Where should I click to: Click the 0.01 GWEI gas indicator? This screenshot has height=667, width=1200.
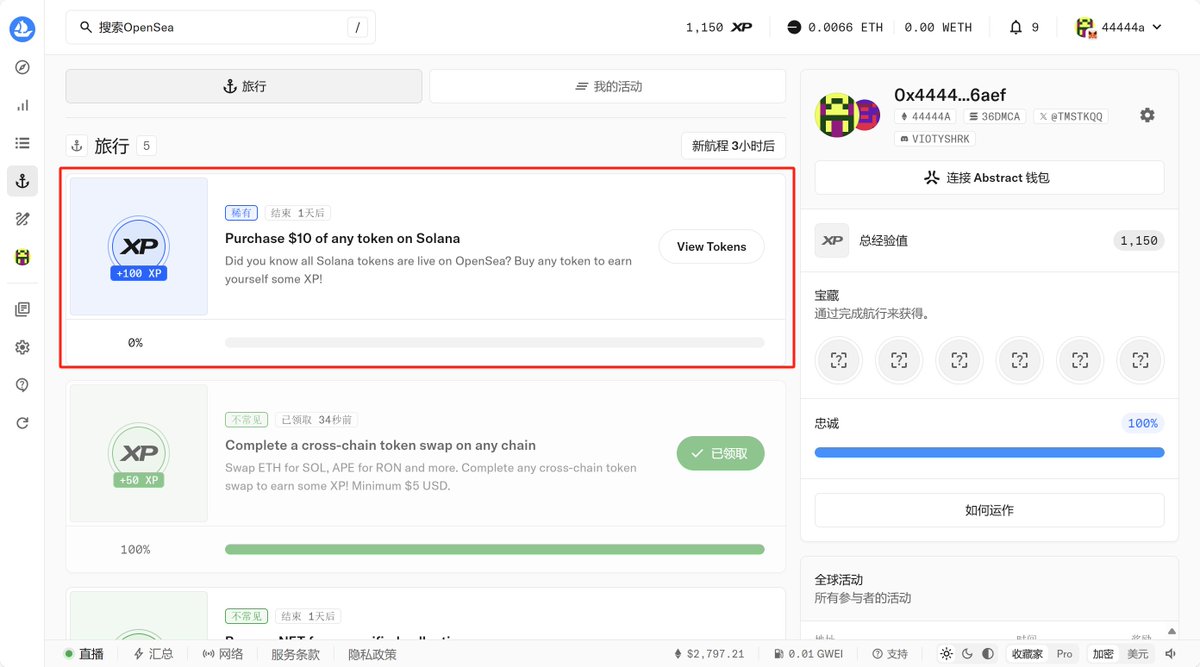(809, 654)
